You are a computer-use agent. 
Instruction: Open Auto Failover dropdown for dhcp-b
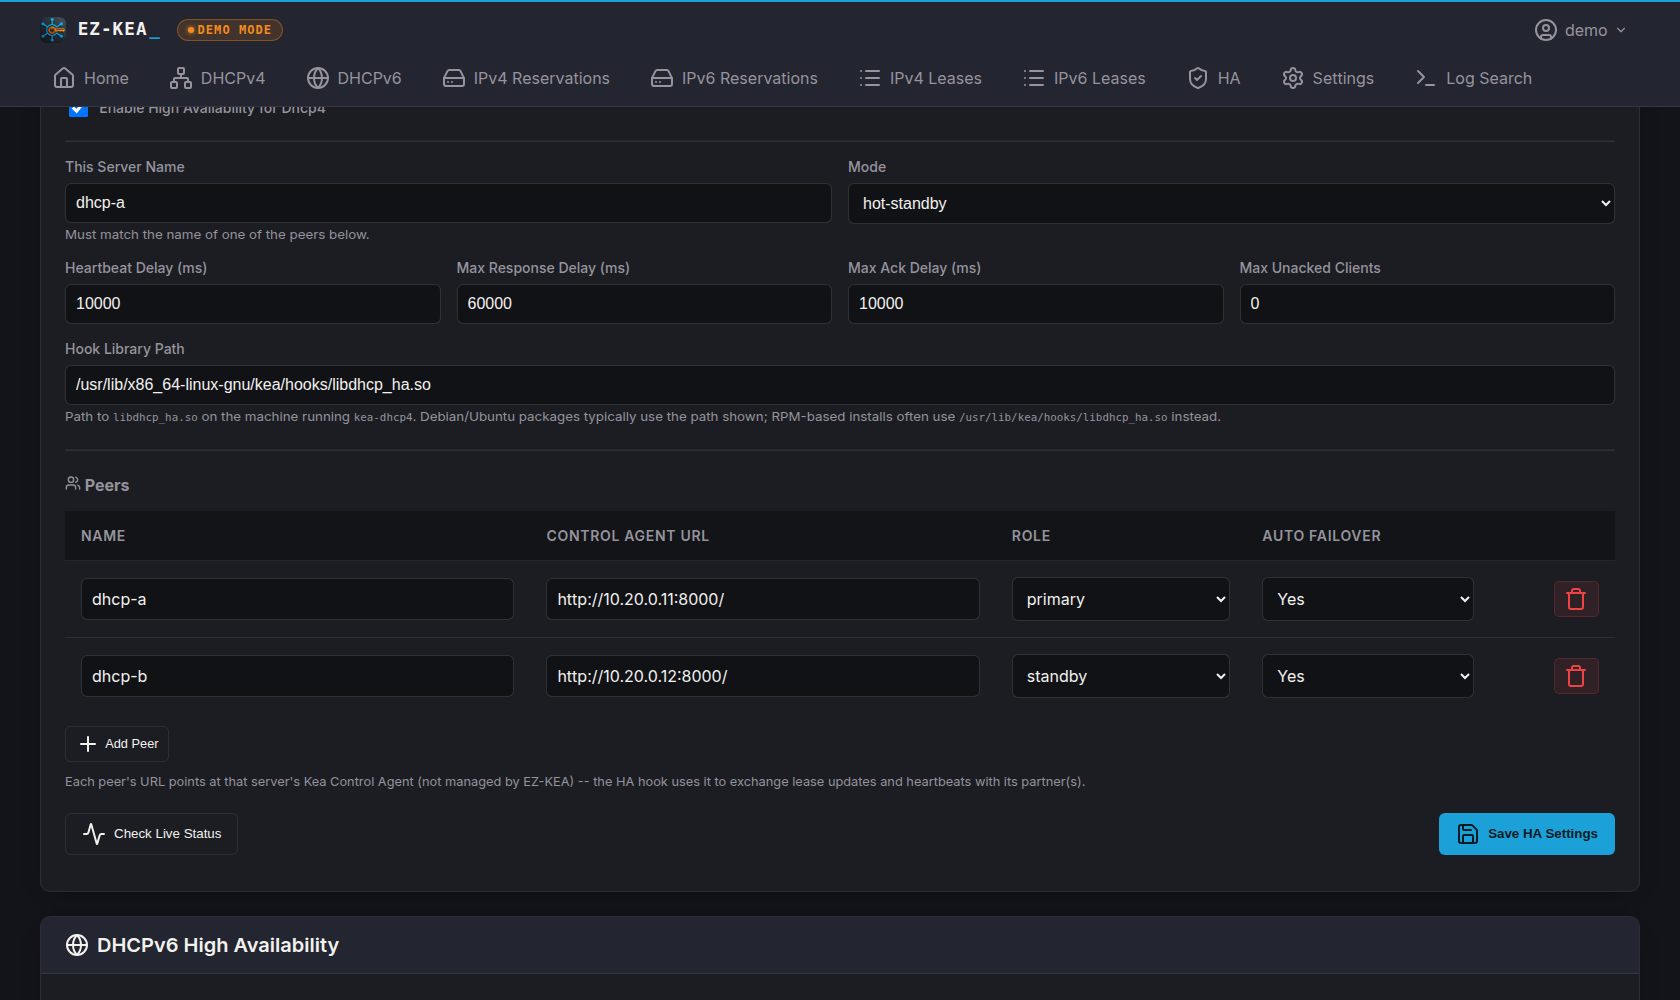tap(1367, 676)
